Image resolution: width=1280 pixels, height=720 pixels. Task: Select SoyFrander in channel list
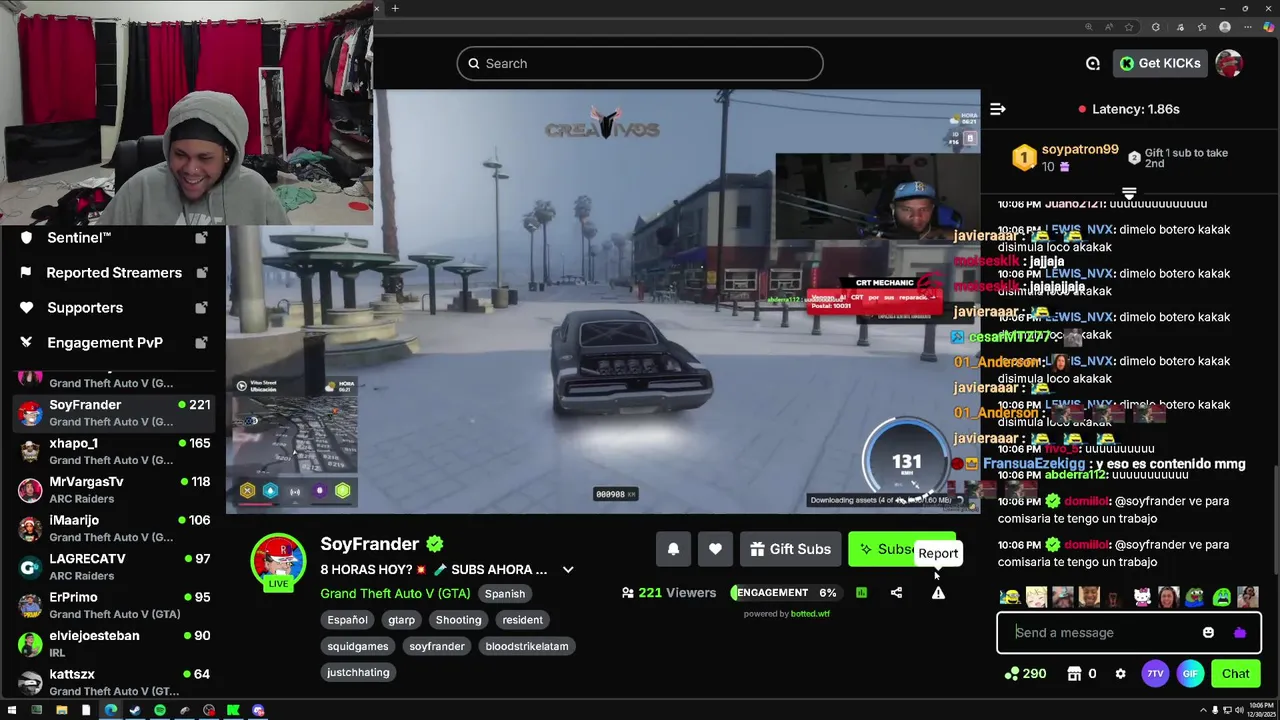[116, 413]
